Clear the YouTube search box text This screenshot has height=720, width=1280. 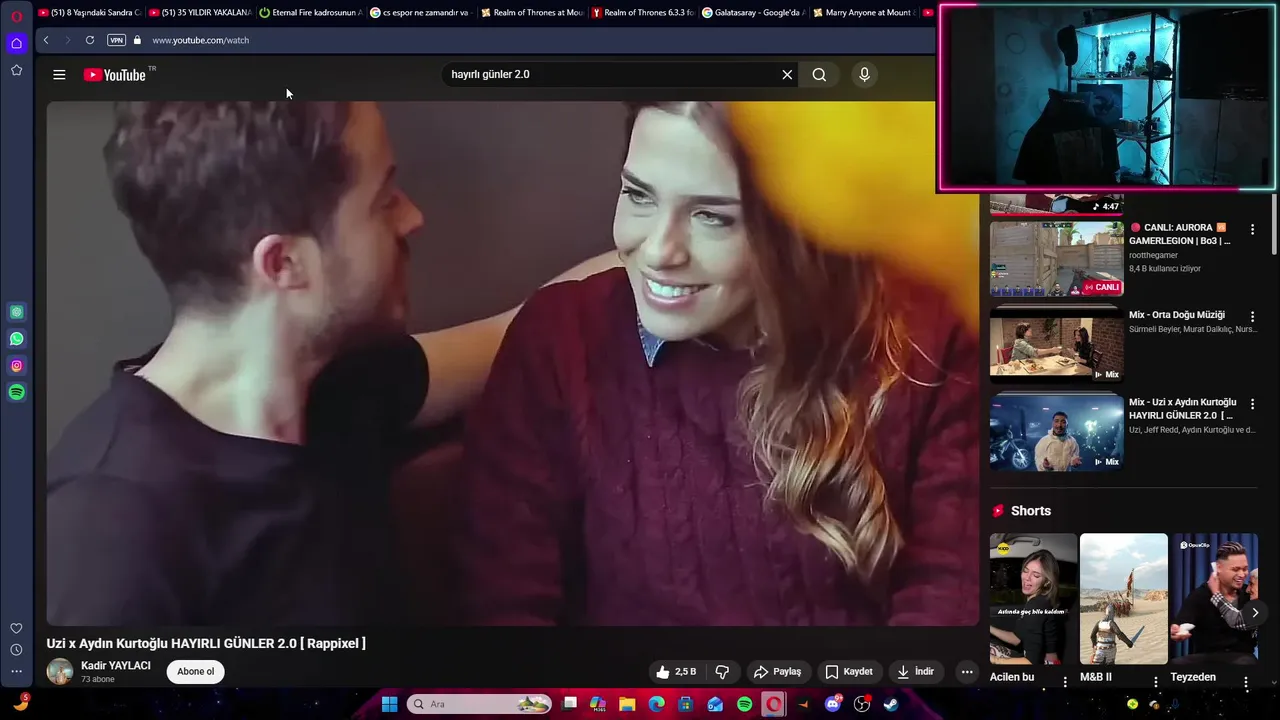787,75
